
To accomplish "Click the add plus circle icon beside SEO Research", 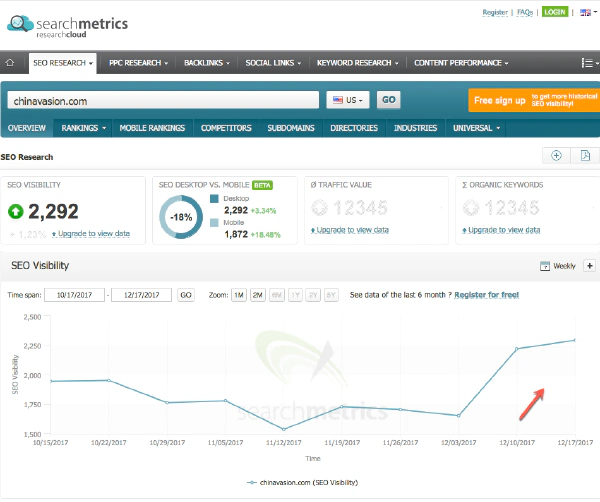I will pyautogui.click(x=556, y=155).
